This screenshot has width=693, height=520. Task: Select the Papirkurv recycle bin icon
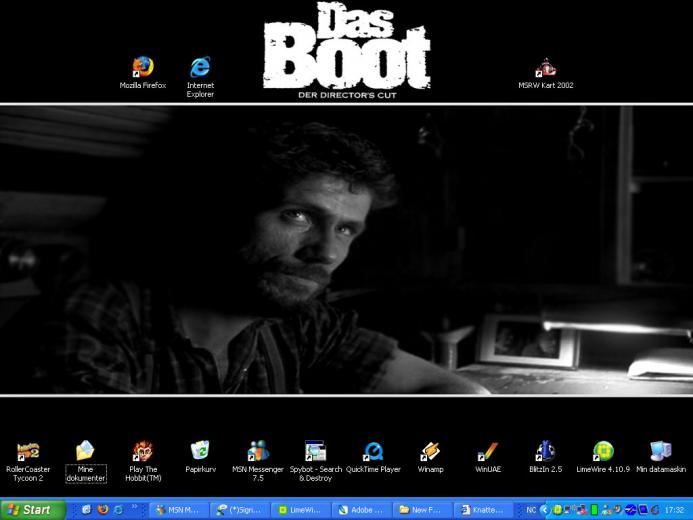tap(200, 457)
